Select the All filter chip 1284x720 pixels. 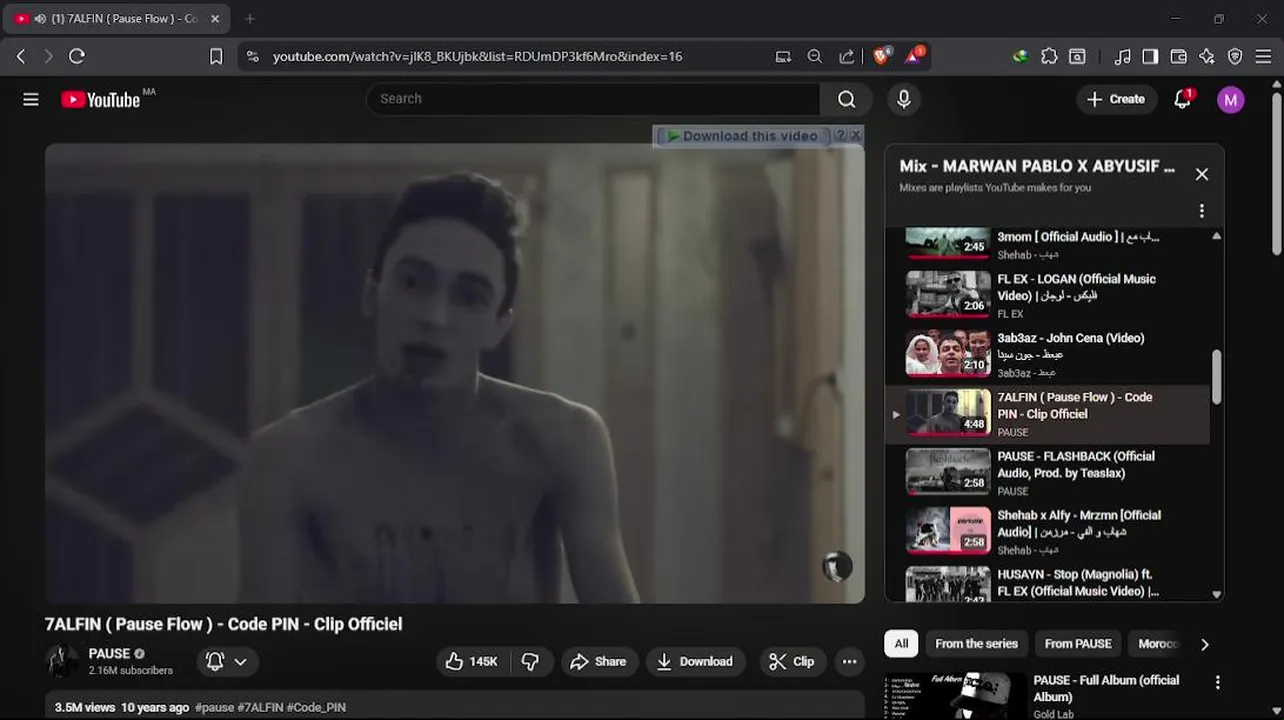(x=901, y=644)
